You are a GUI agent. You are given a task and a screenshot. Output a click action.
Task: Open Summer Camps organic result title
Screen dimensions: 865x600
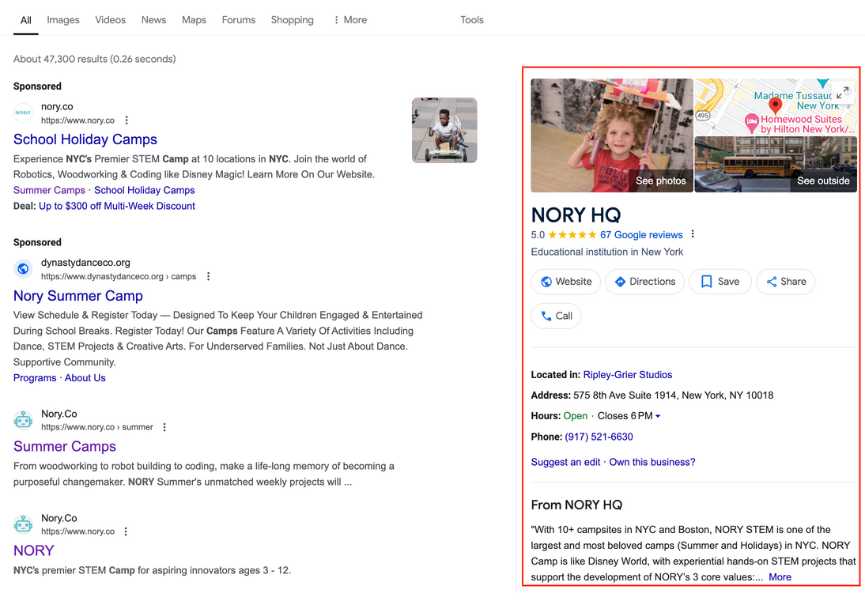pos(65,447)
